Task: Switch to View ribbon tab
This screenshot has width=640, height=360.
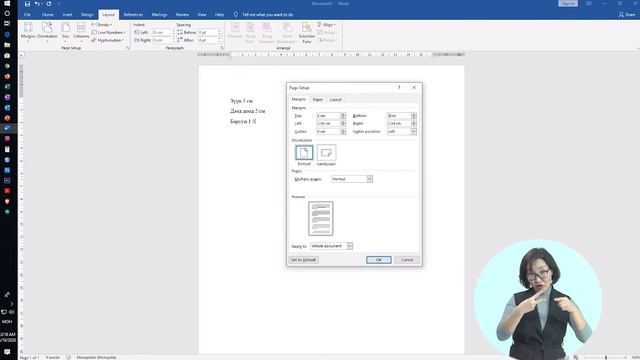Action: tap(202, 15)
